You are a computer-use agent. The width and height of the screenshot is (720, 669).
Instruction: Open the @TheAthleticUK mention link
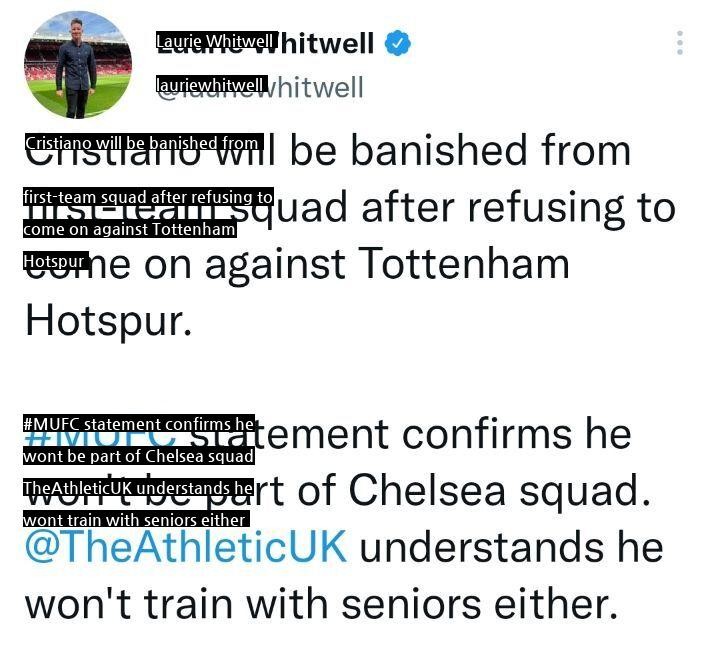(186, 547)
